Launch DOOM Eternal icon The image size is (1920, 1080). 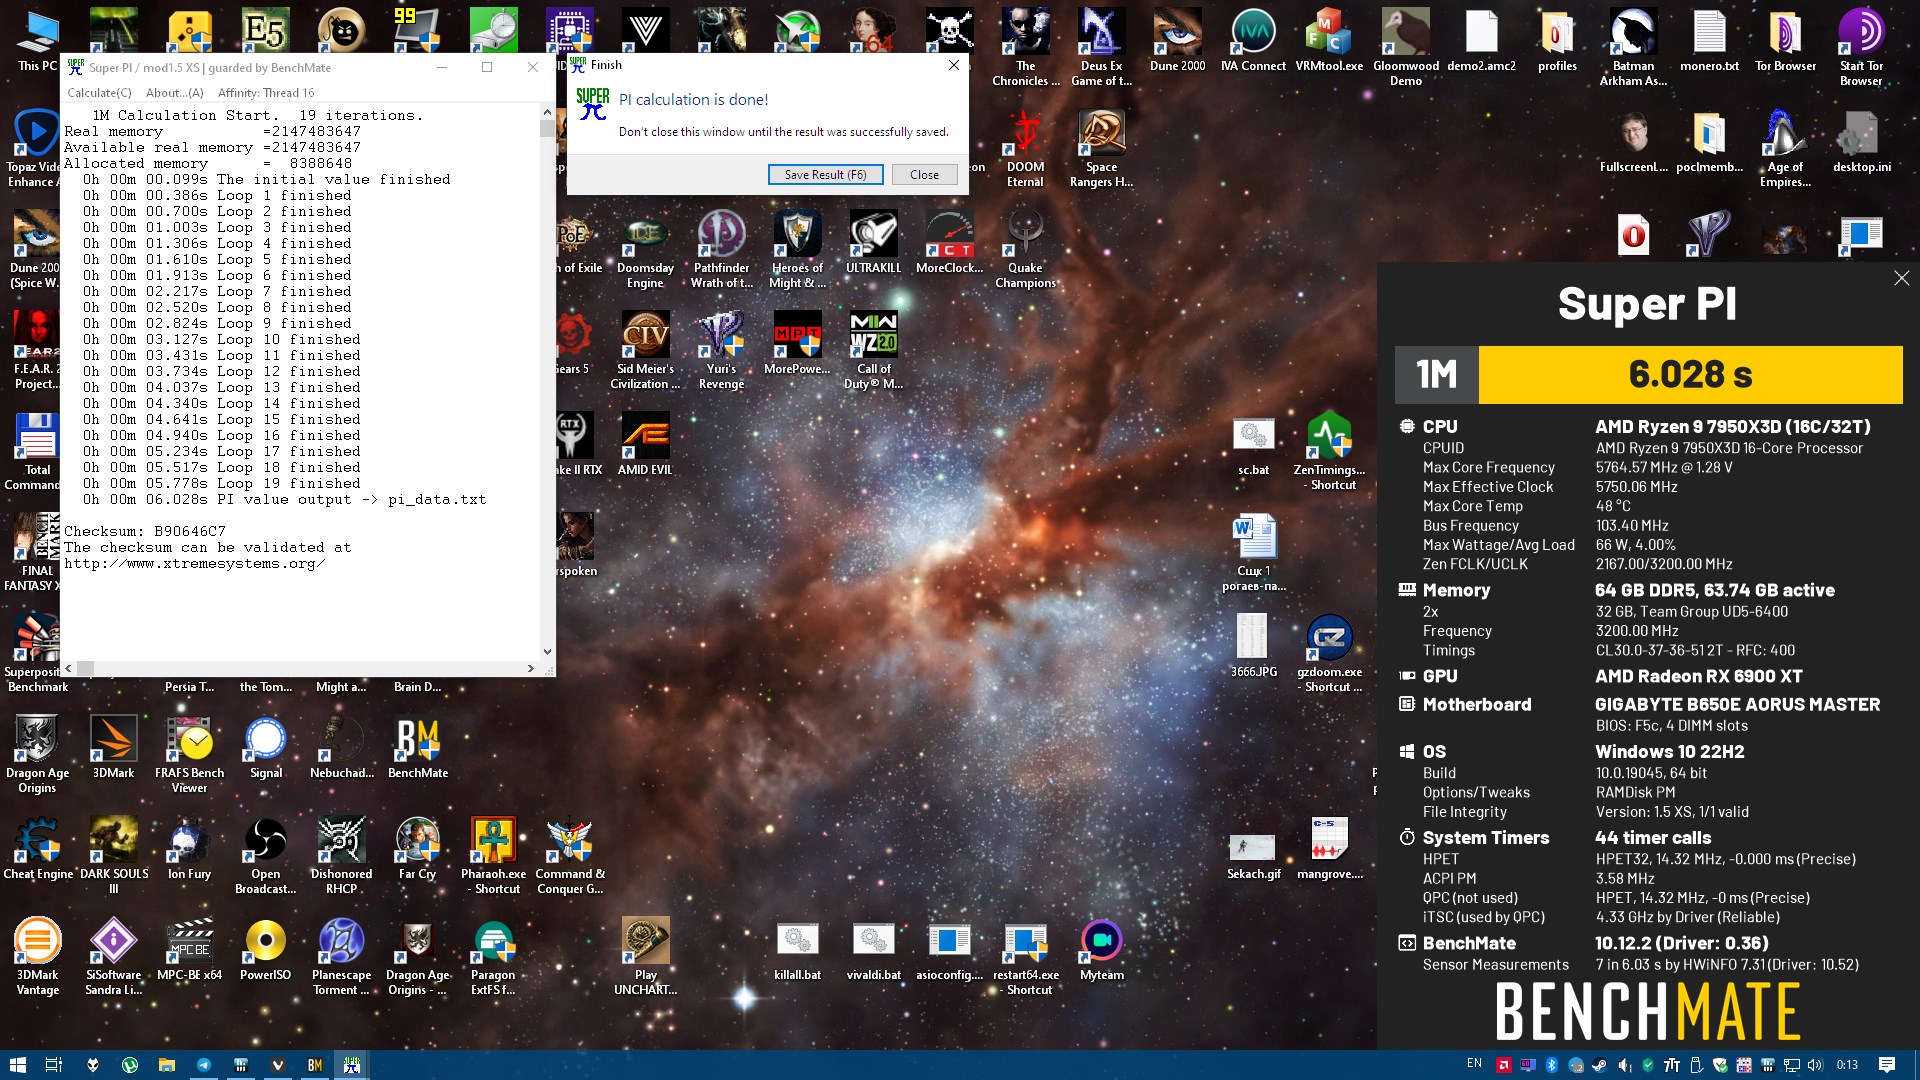point(1026,149)
